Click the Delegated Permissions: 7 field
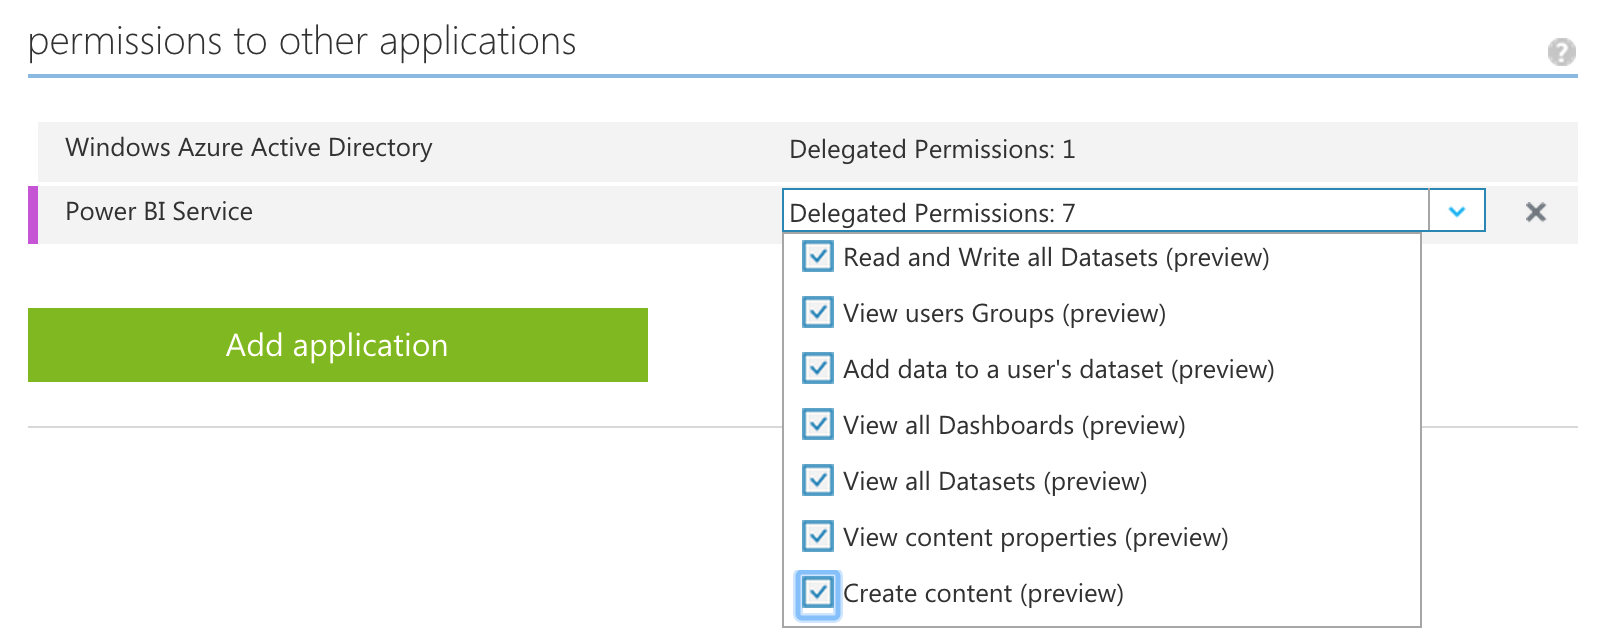This screenshot has height=636, width=1602. pos(1105,211)
